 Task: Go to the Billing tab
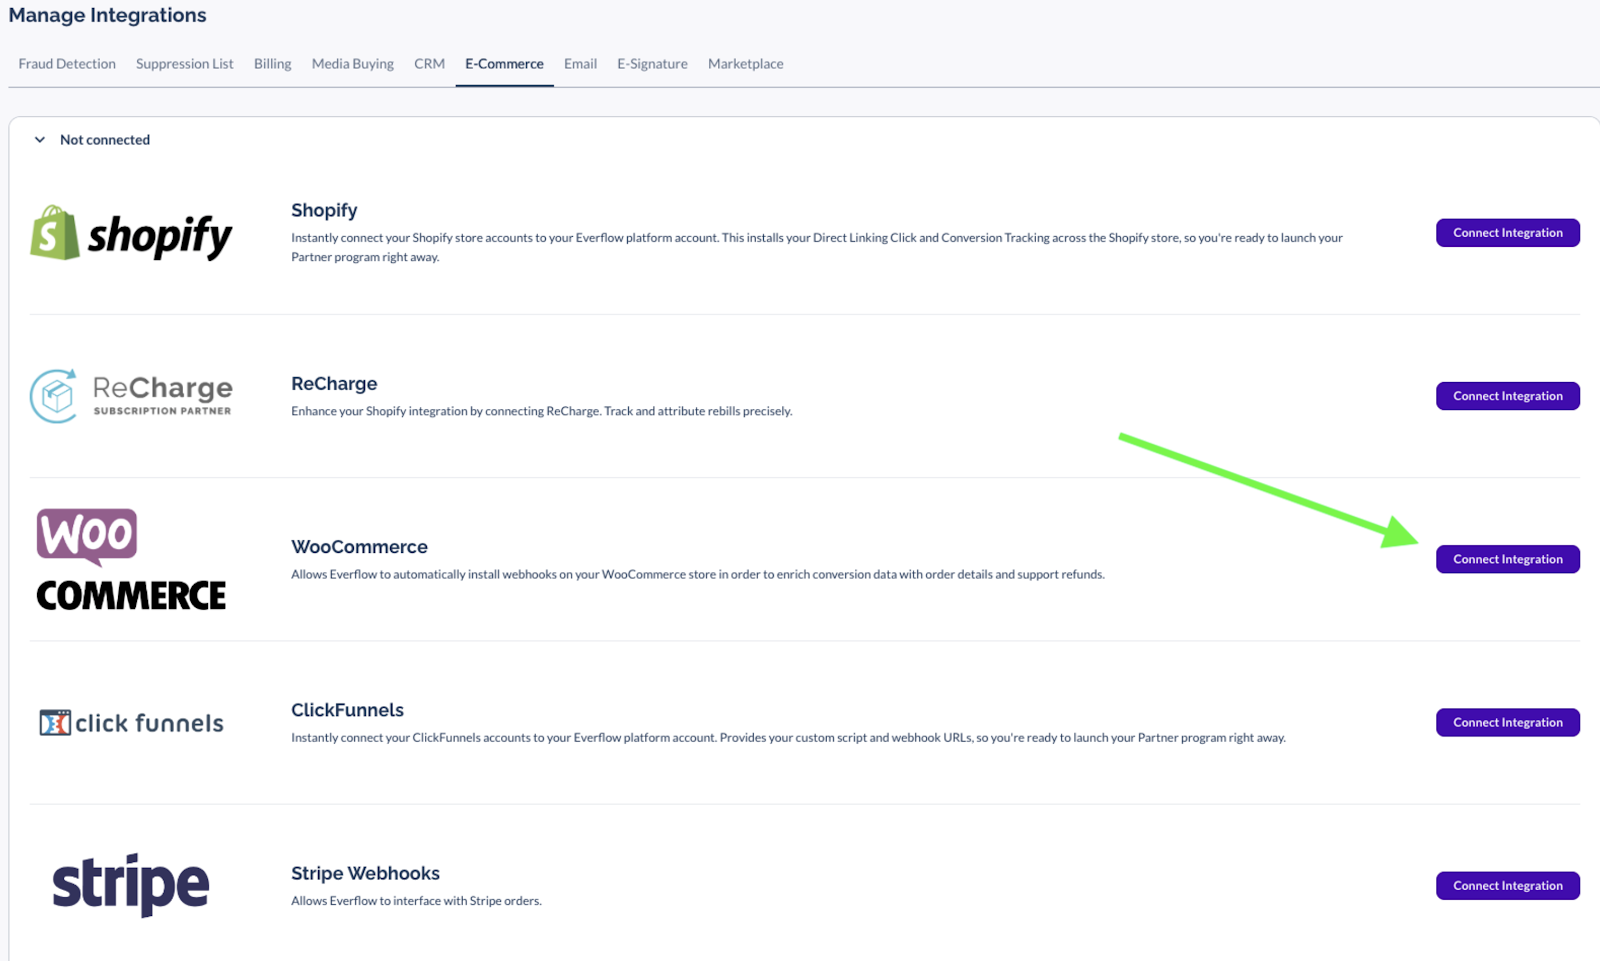(x=273, y=64)
